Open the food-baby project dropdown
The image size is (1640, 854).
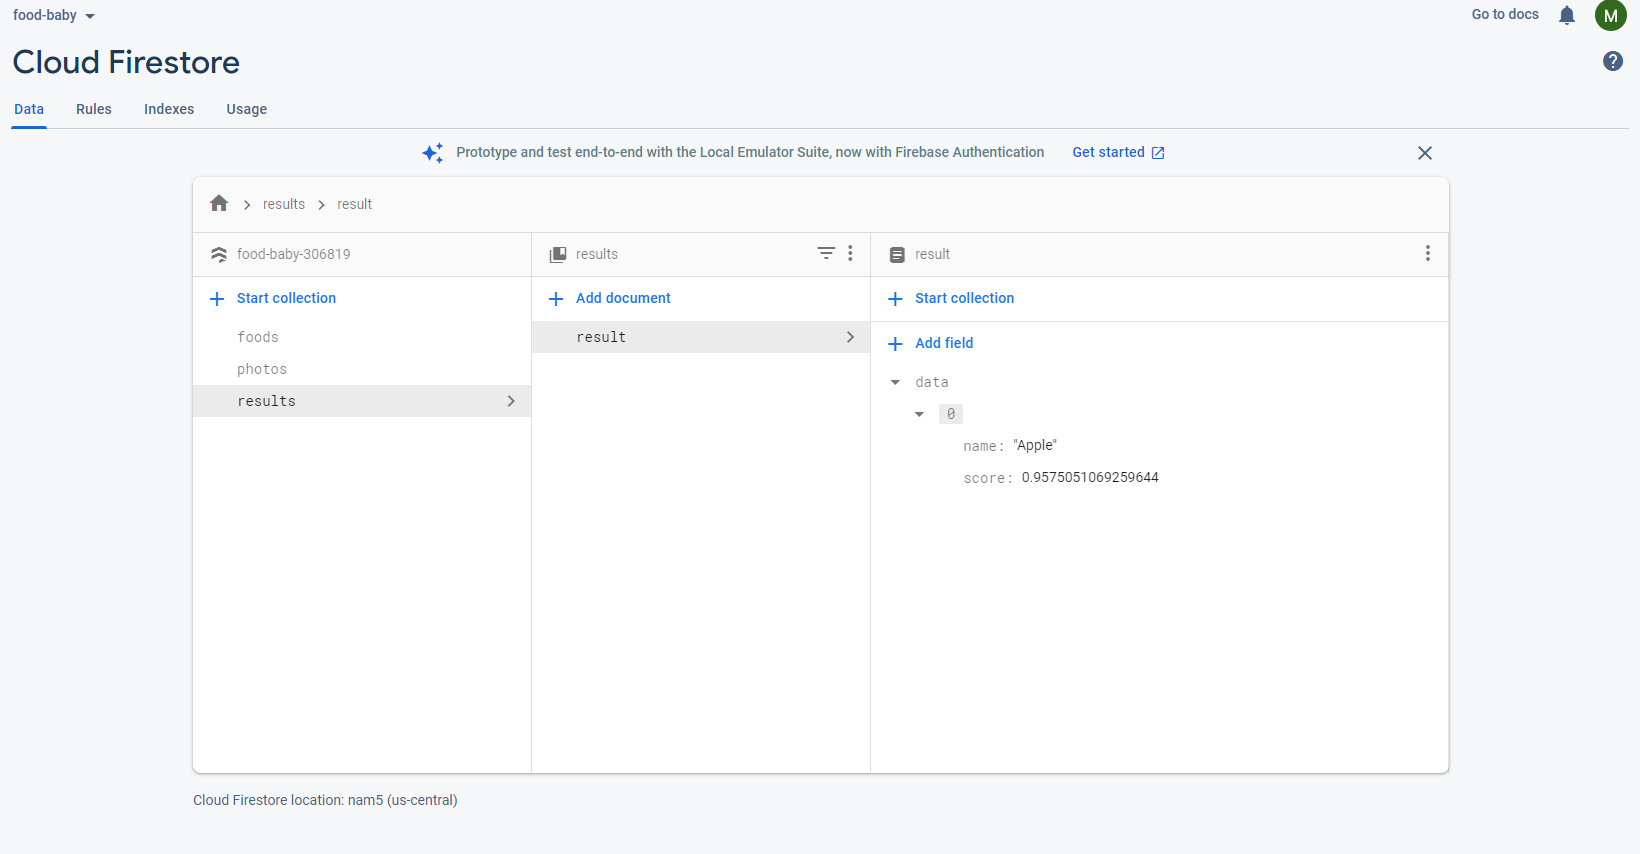(54, 16)
